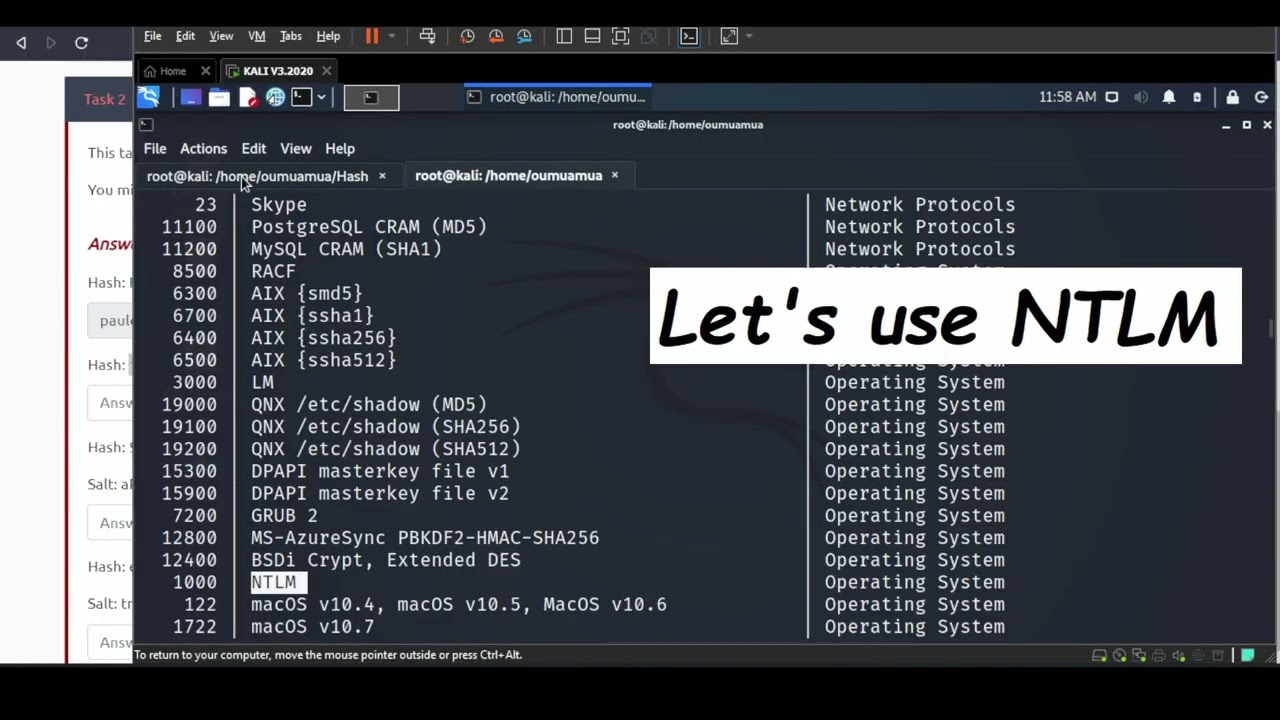The image size is (1280, 720).
Task: Click the GRUB 2 entry
Action: (x=284, y=516)
